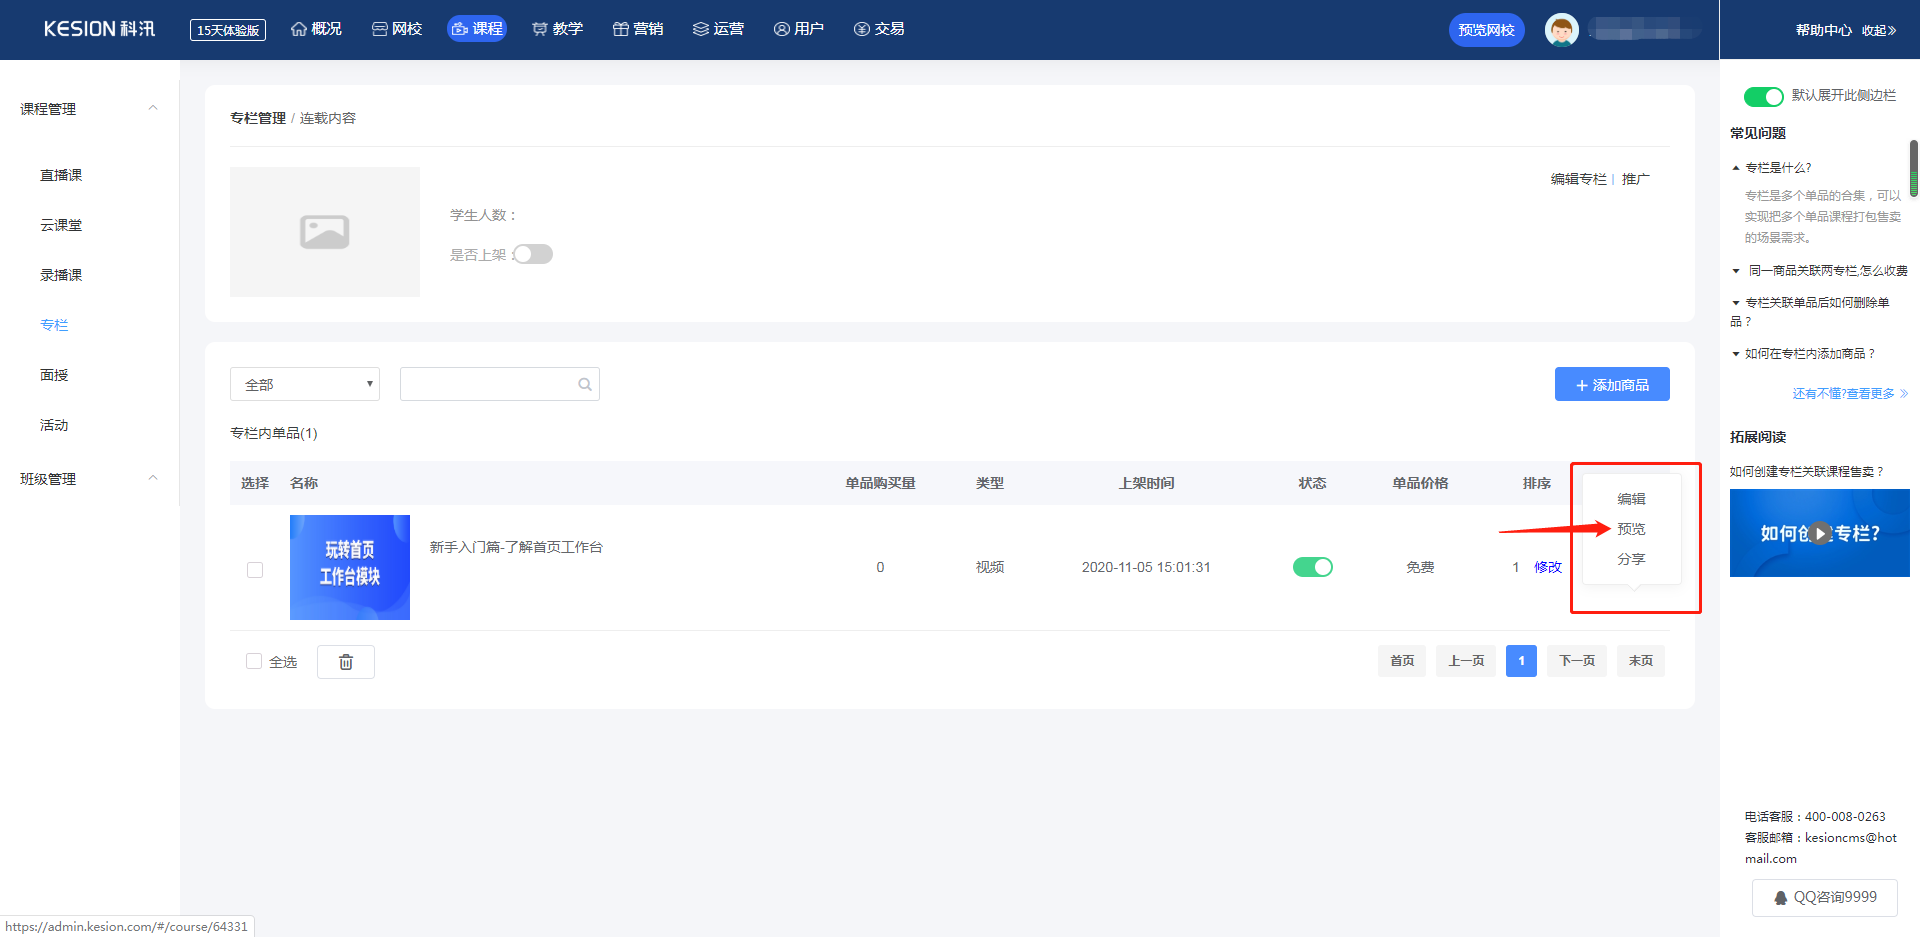Click the help sidebar scrollbar
The image size is (1920, 937).
point(1914,168)
